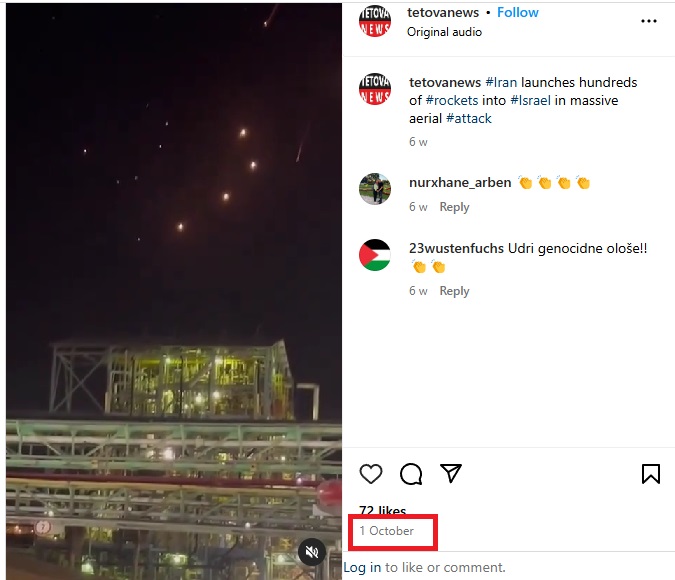This screenshot has height=580, width=675.
Task: Open the Original audio link
Action: tap(444, 32)
